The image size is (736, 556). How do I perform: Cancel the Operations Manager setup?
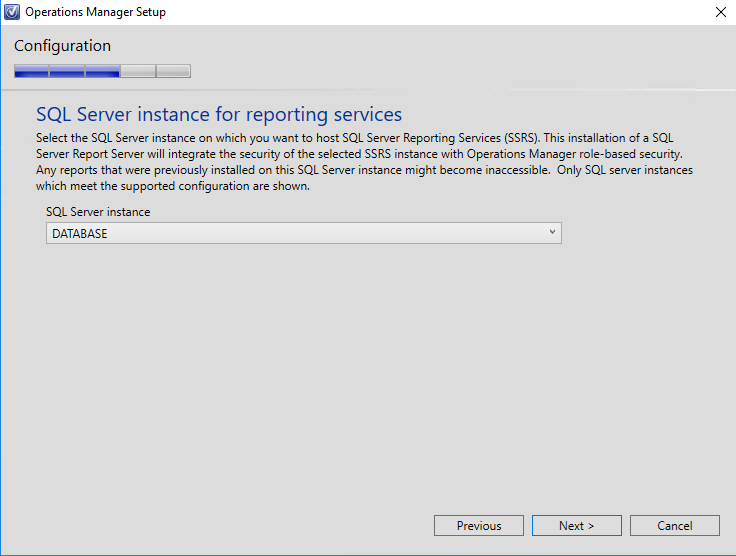click(x=675, y=526)
